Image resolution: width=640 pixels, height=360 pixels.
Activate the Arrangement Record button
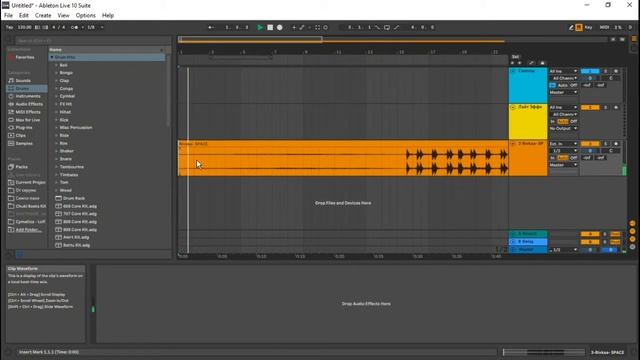280,27
